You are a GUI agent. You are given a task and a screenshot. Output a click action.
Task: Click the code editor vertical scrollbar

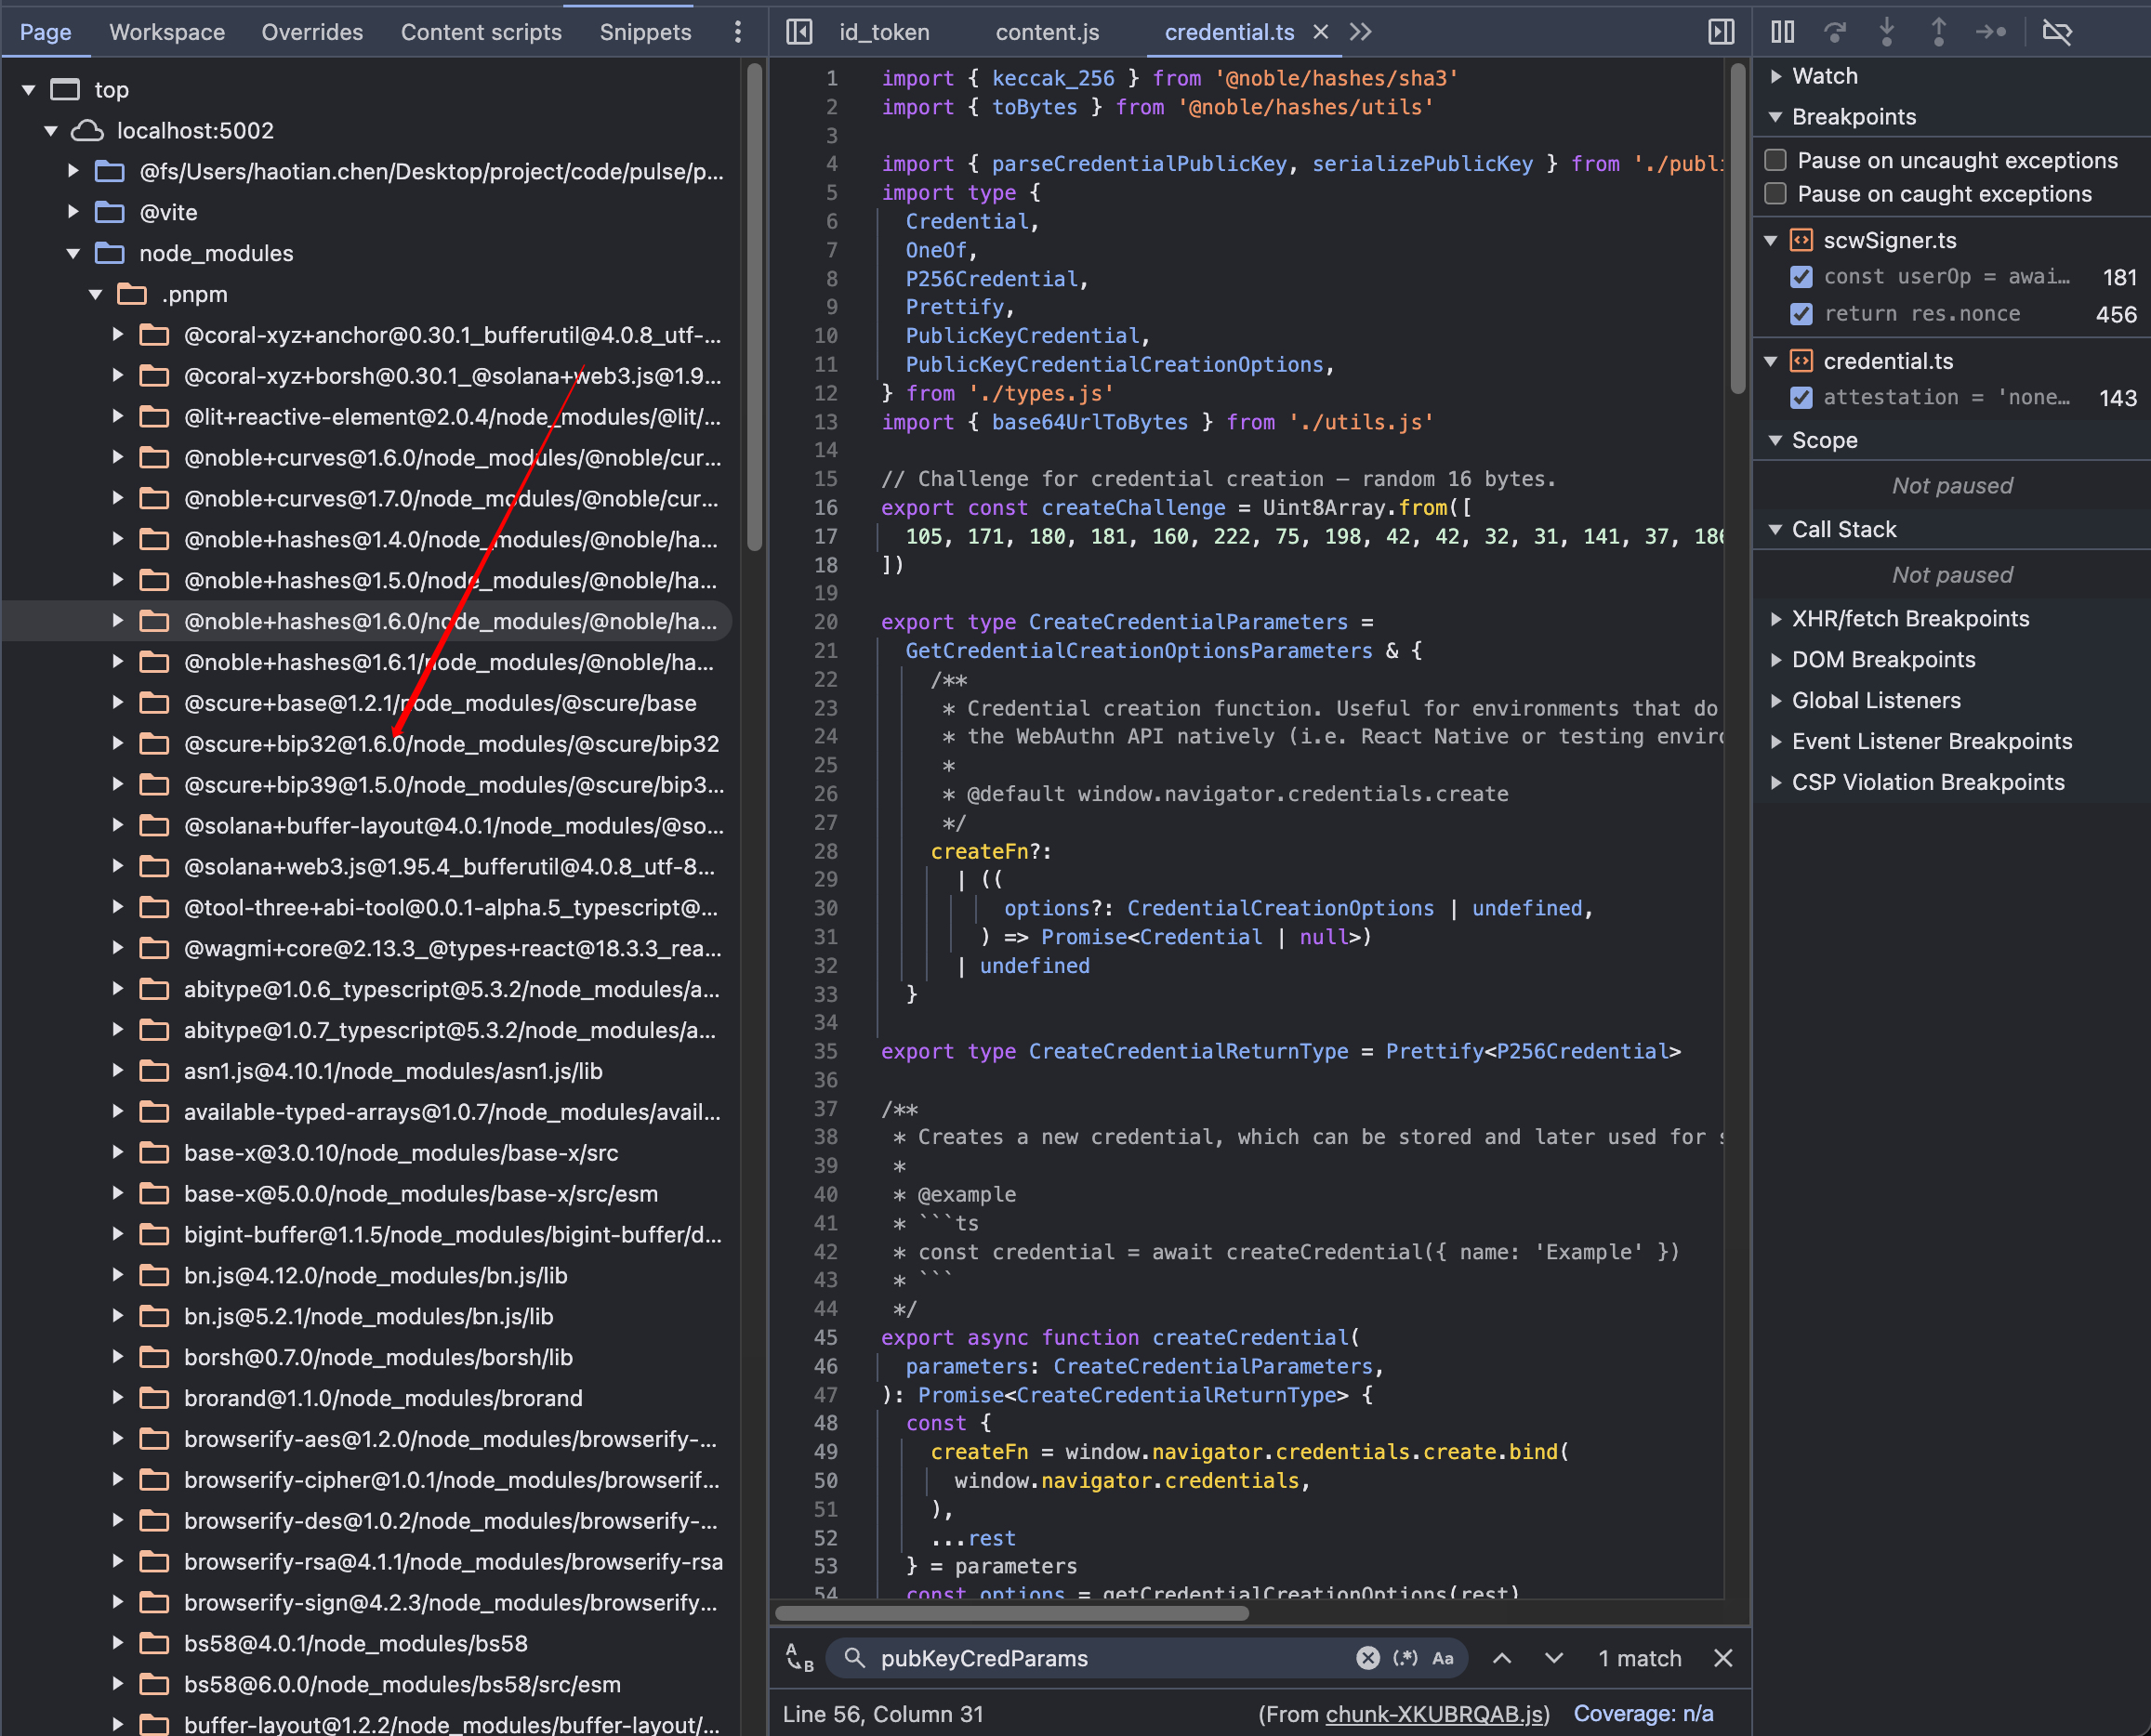tap(1738, 229)
